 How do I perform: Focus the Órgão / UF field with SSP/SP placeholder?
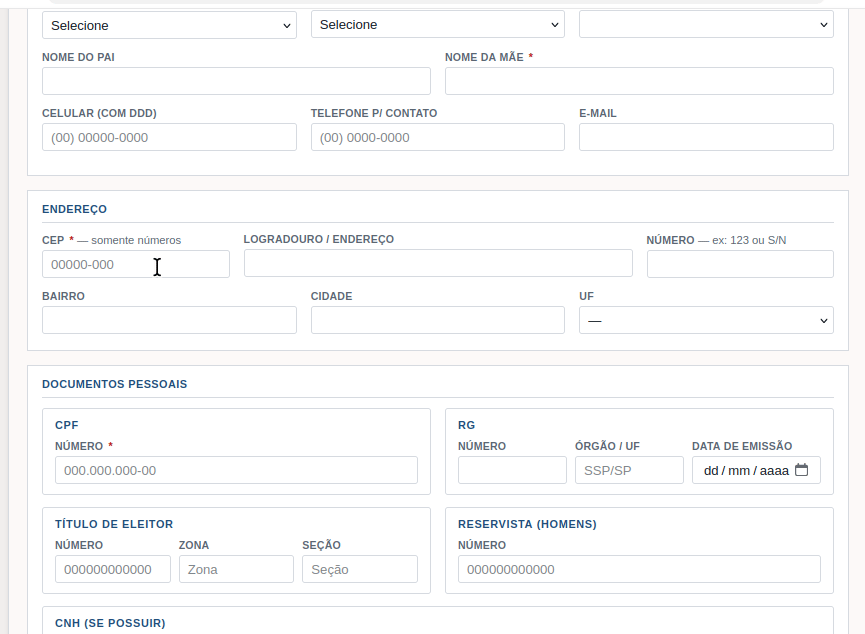pos(629,470)
